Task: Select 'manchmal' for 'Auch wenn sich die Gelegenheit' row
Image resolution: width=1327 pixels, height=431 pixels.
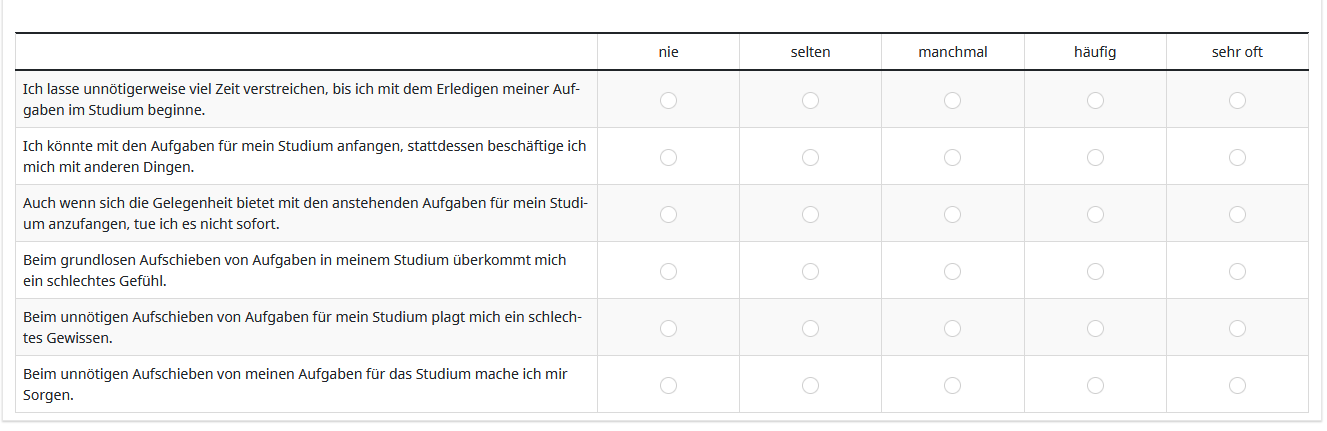Action: [952, 214]
